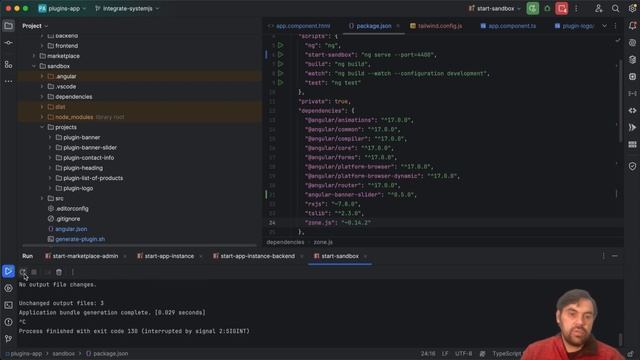The width and height of the screenshot is (640, 360).
Task: Rerun start-sandbox in Run panel toolbar
Action: point(22,272)
